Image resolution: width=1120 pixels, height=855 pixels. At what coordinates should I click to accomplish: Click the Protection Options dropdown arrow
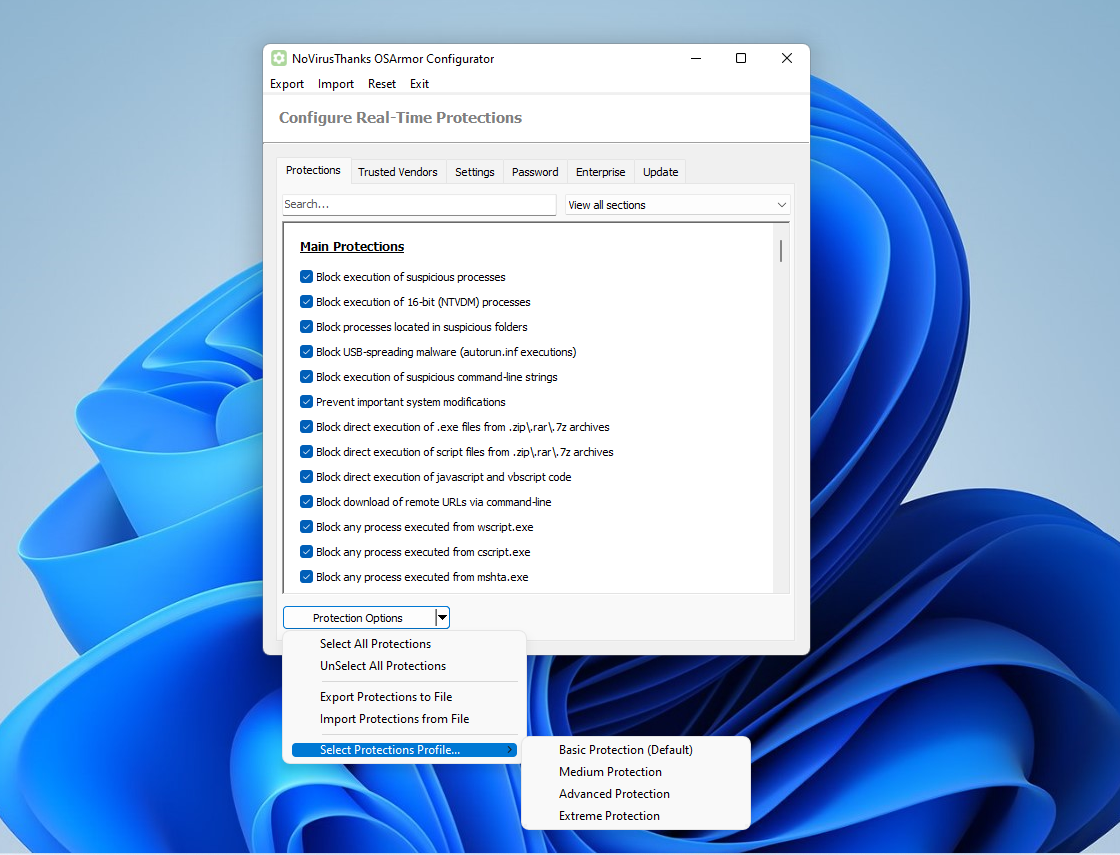(442, 618)
